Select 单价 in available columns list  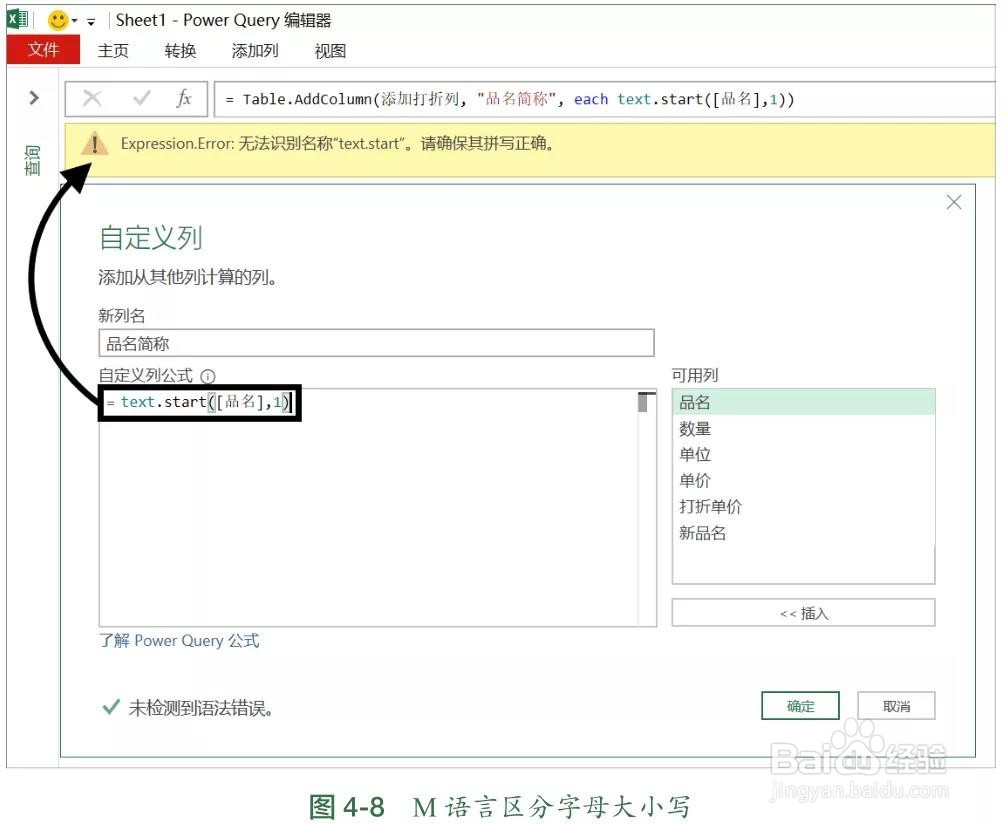point(803,480)
